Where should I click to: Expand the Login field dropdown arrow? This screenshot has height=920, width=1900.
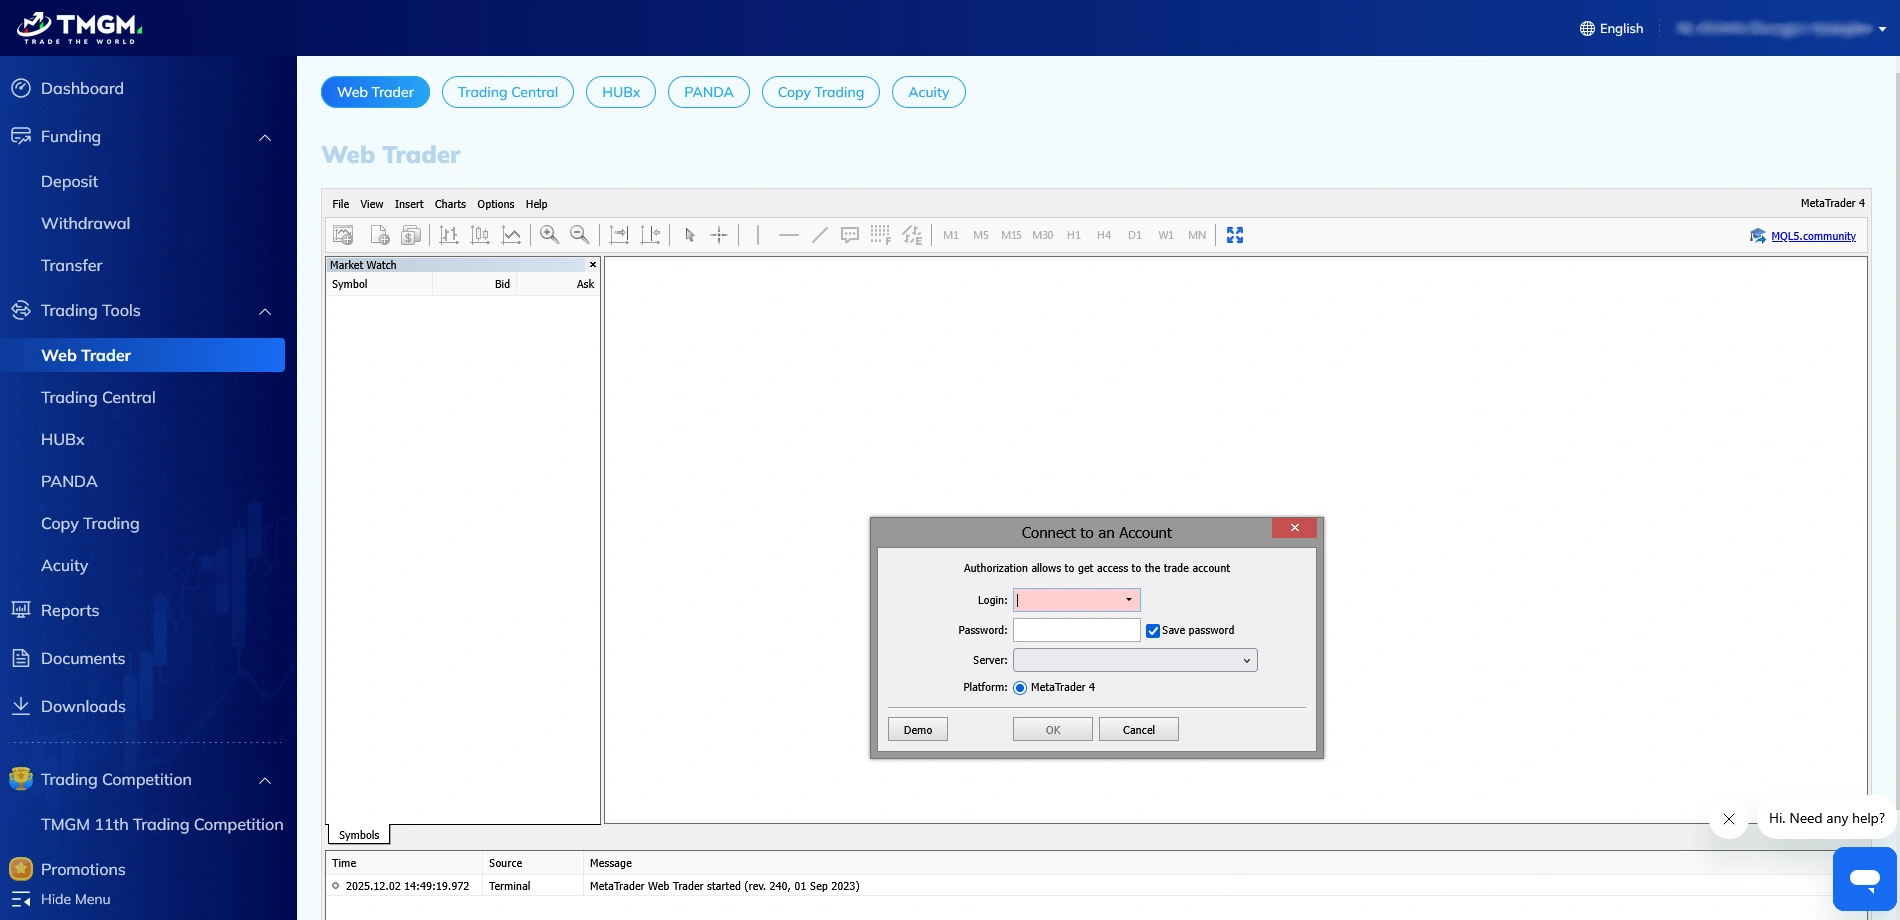(x=1128, y=600)
